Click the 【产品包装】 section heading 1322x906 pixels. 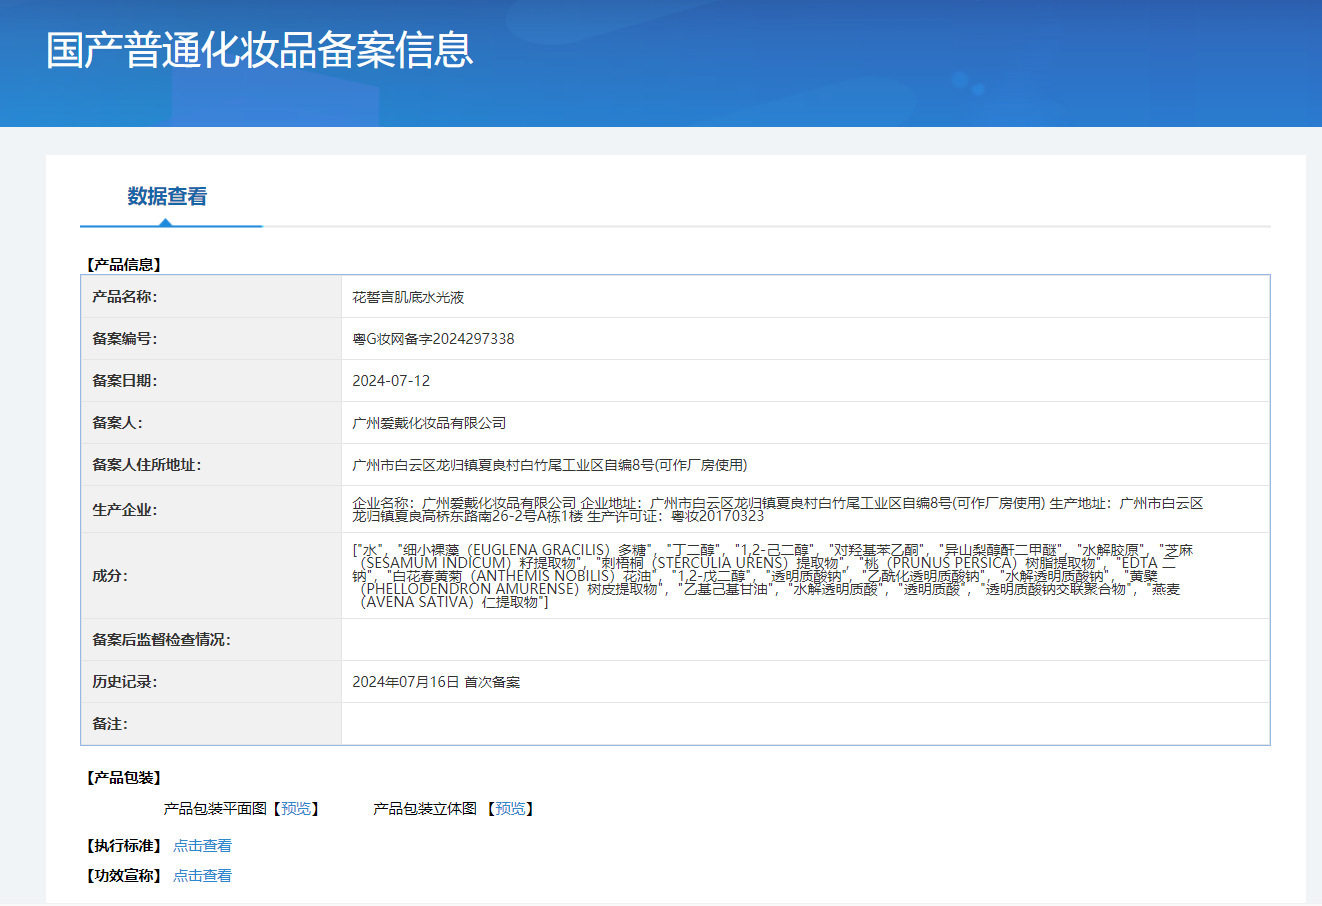(x=124, y=778)
